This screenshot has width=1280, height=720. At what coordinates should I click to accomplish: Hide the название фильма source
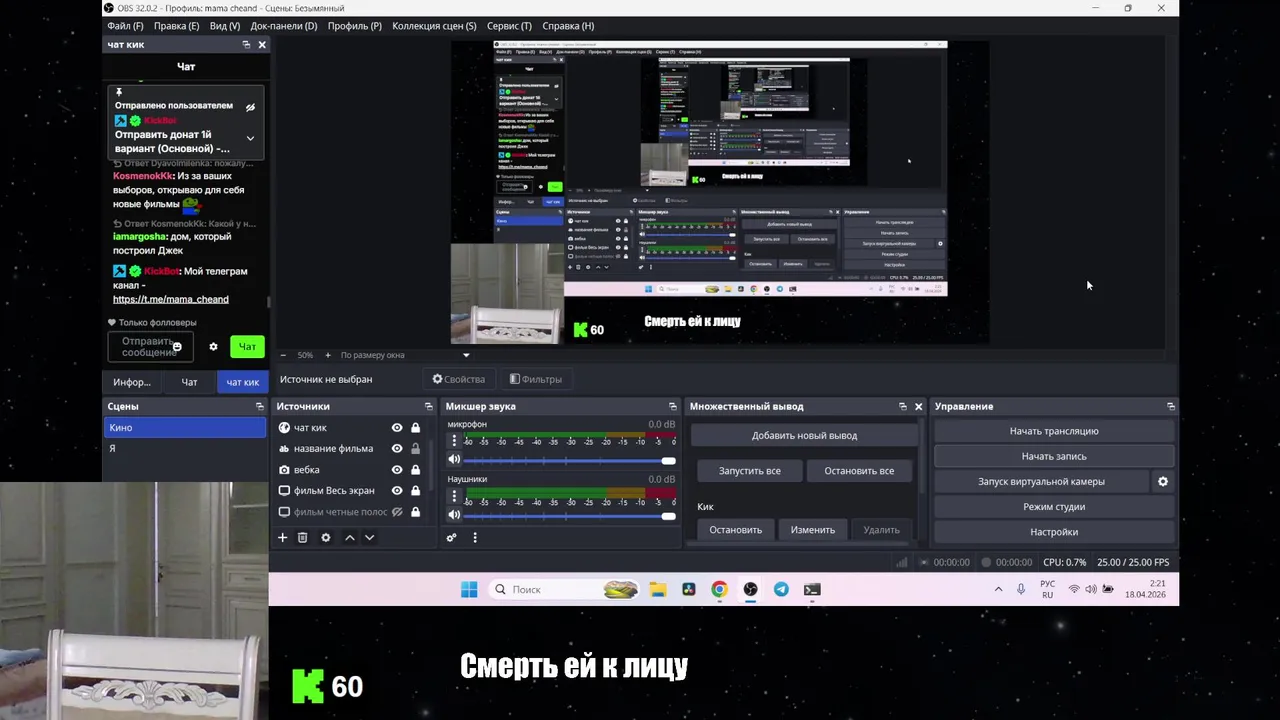point(397,449)
